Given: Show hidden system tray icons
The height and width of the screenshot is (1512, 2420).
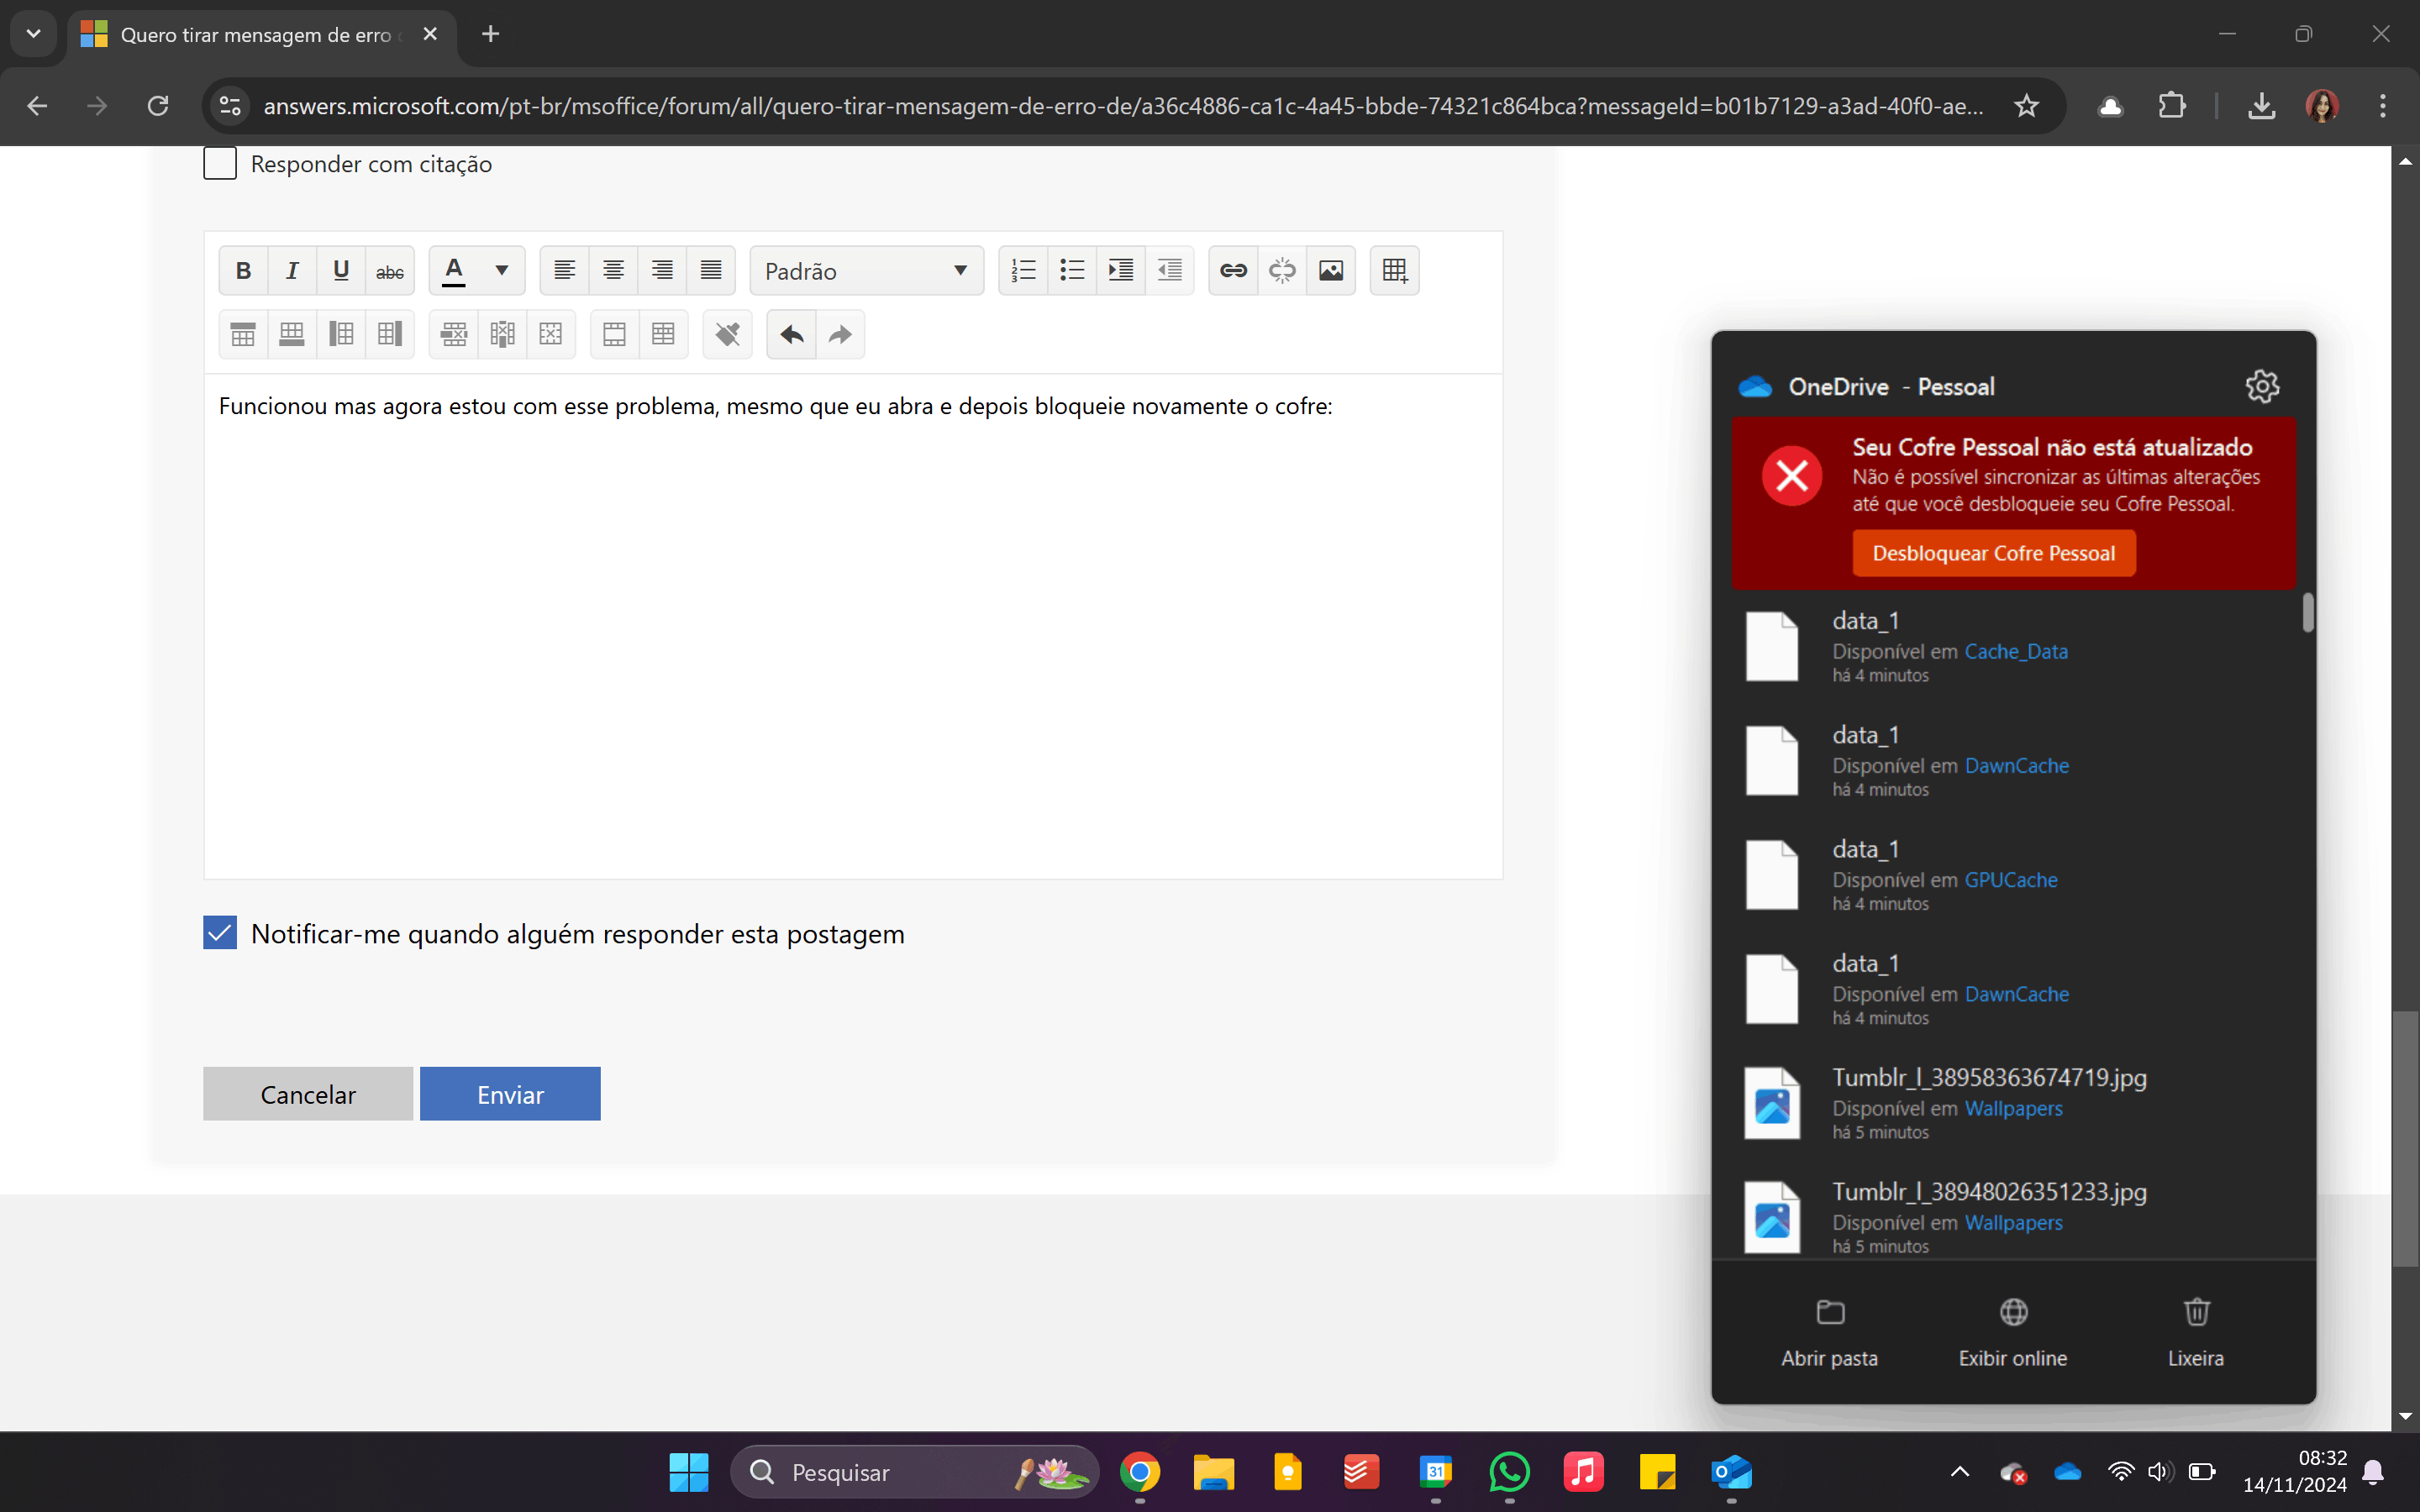Looking at the screenshot, I should point(1960,1472).
